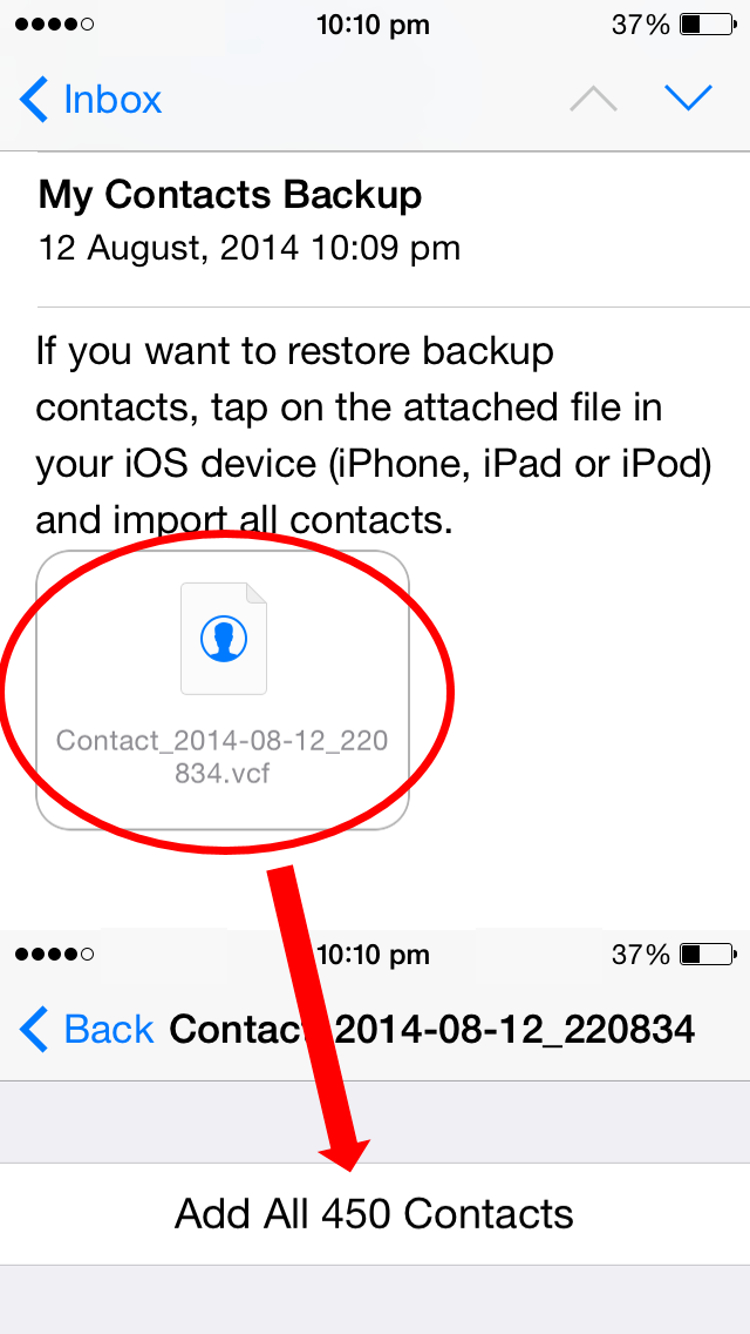This screenshot has width=750, height=1334.
Task: Tap the blue chevron beside Back
Action: (x=33, y=1029)
